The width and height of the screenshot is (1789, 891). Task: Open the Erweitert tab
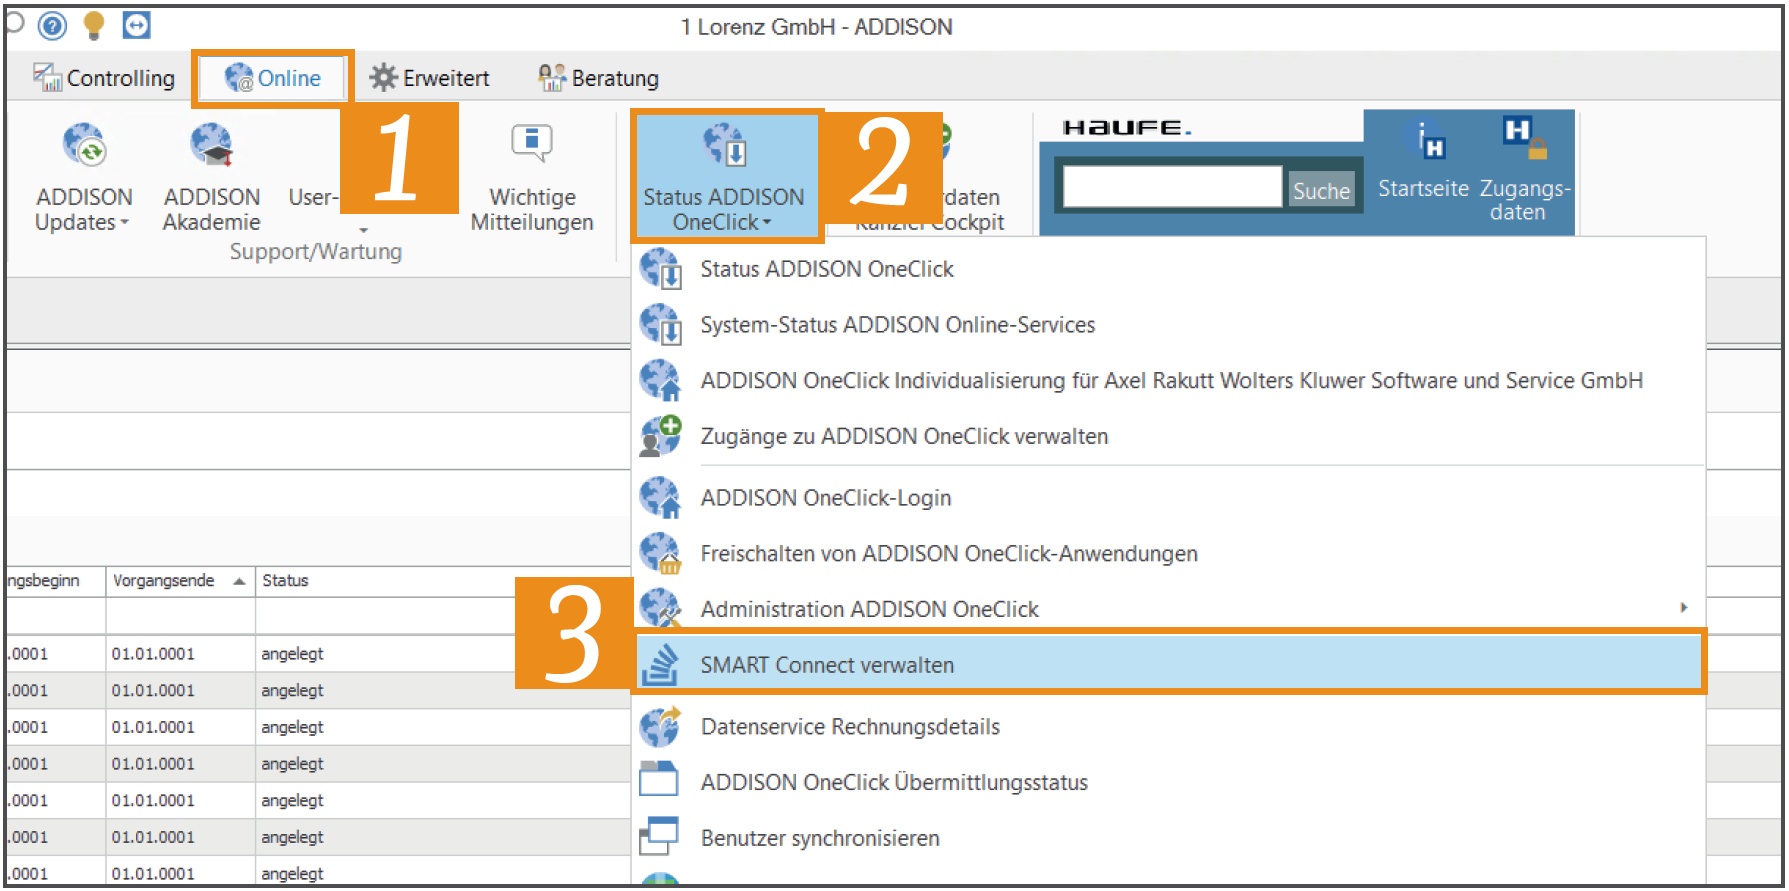click(x=430, y=78)
